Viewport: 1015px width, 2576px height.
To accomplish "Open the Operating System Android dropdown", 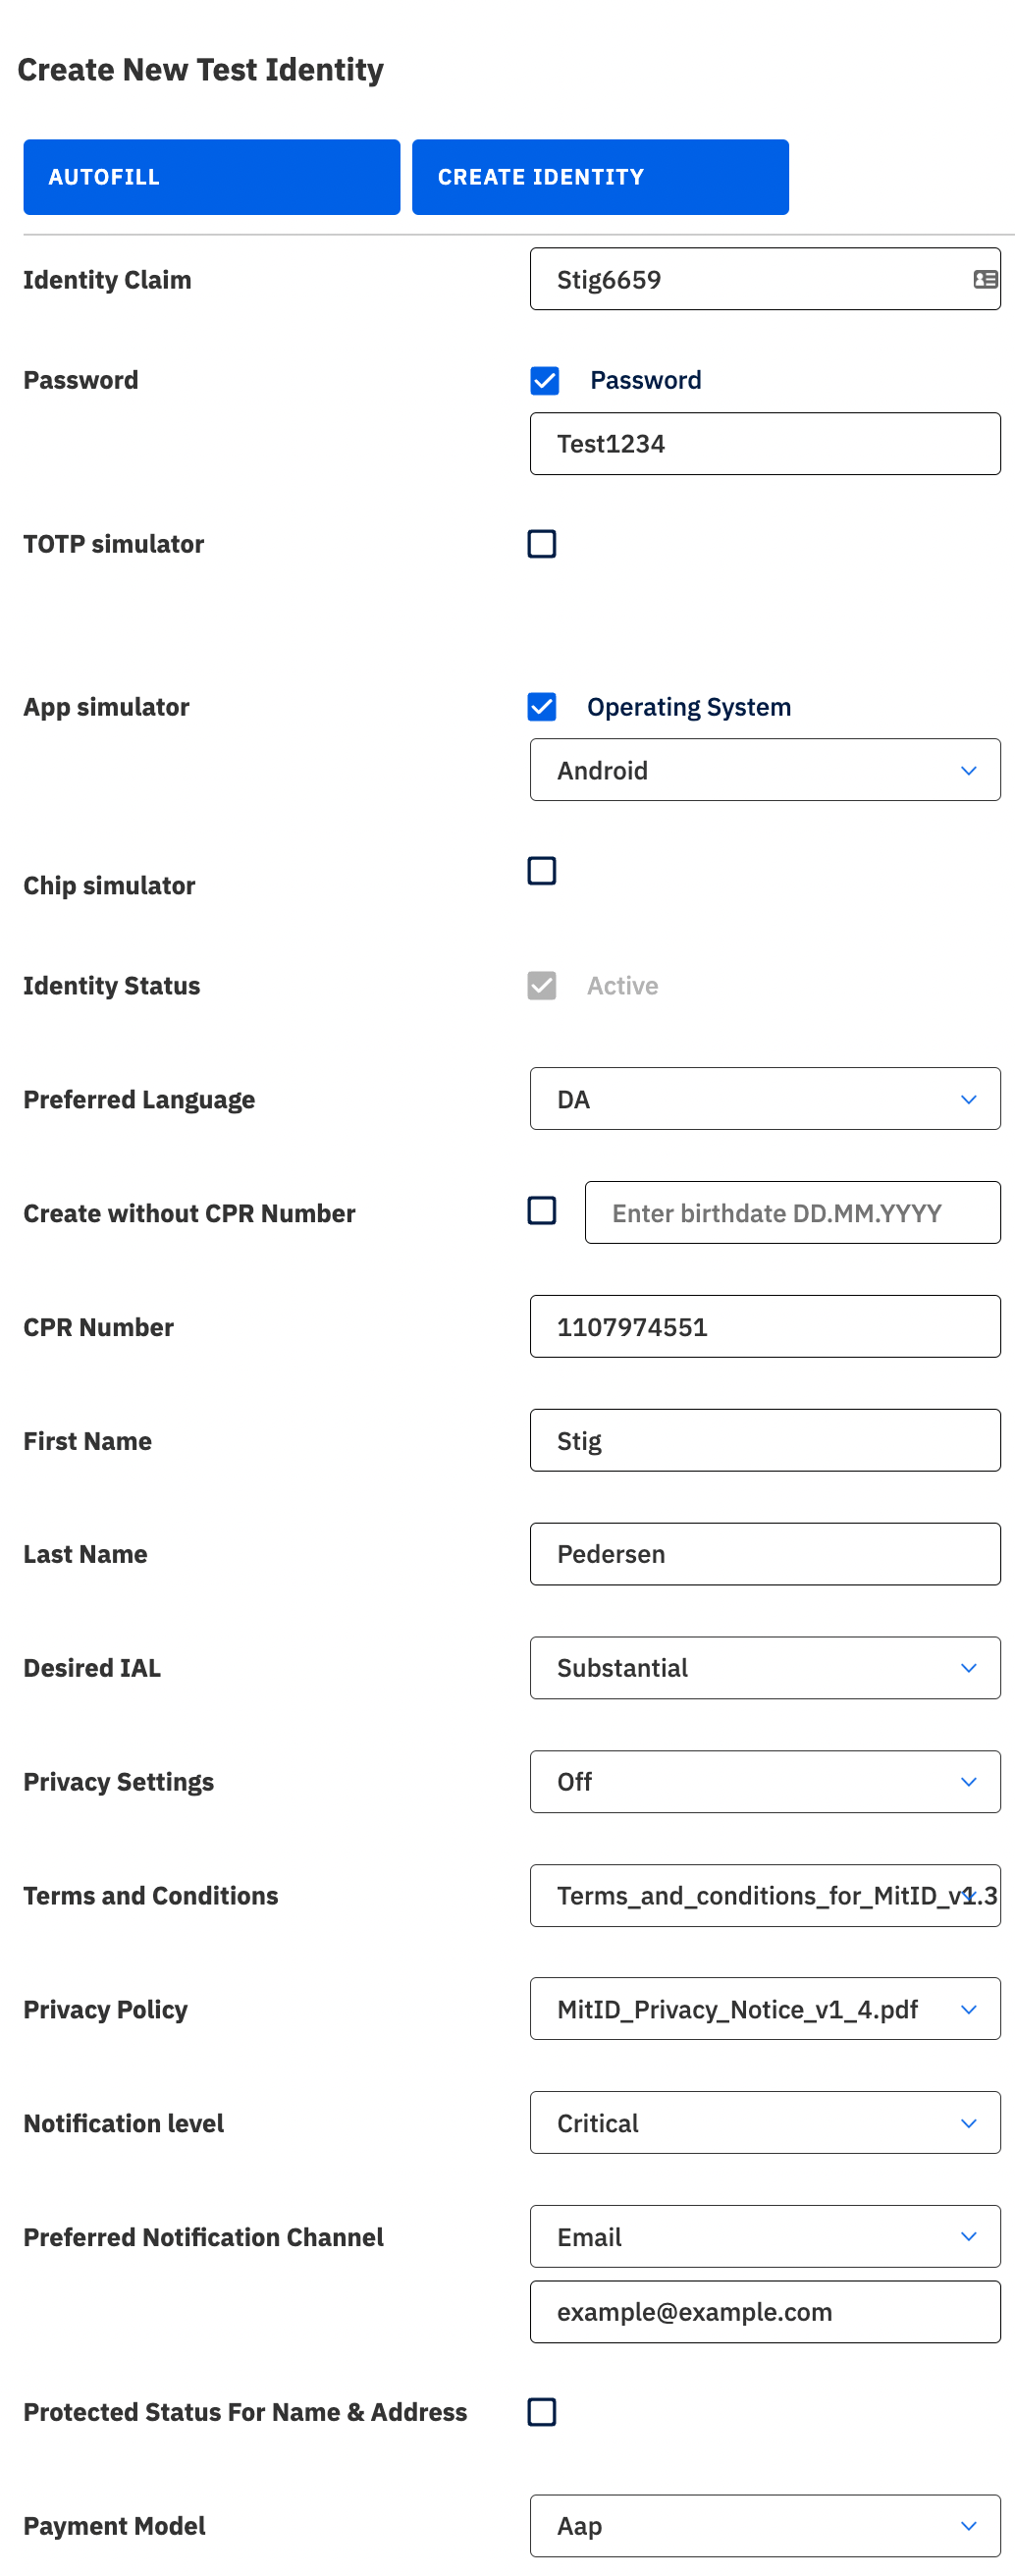I will (764, 770).
